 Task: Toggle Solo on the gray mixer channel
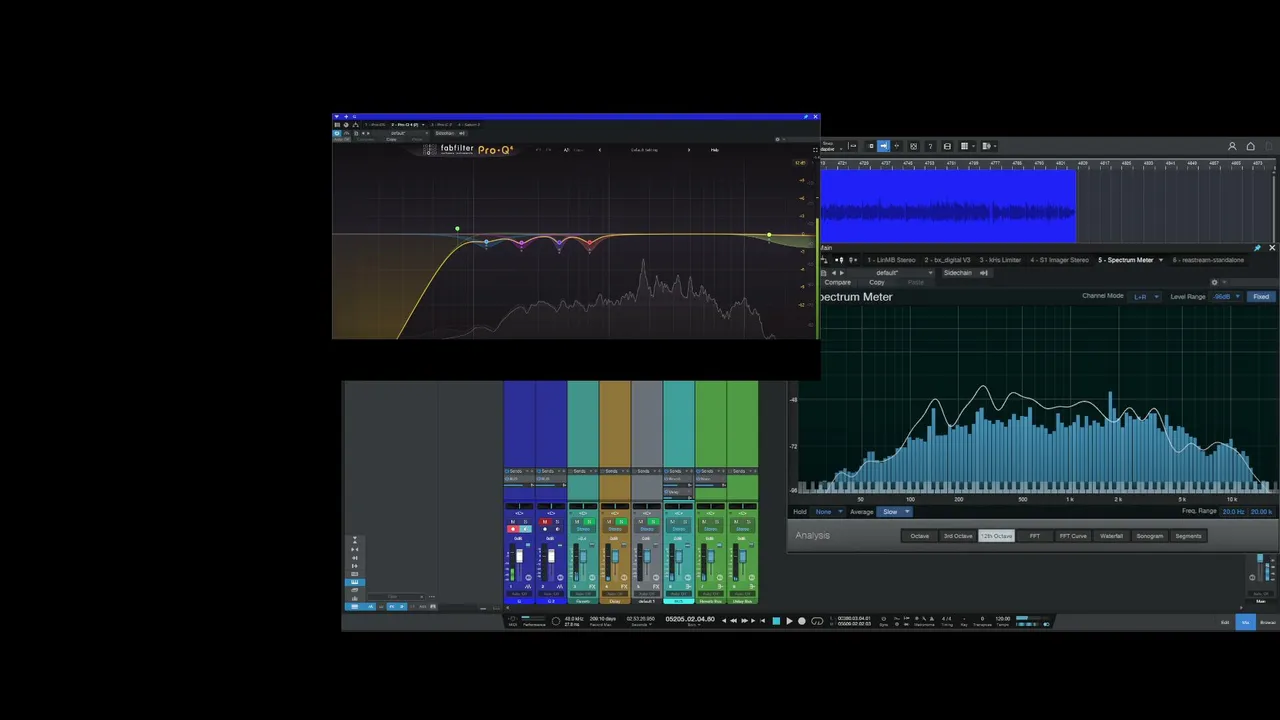click(653, 521)
